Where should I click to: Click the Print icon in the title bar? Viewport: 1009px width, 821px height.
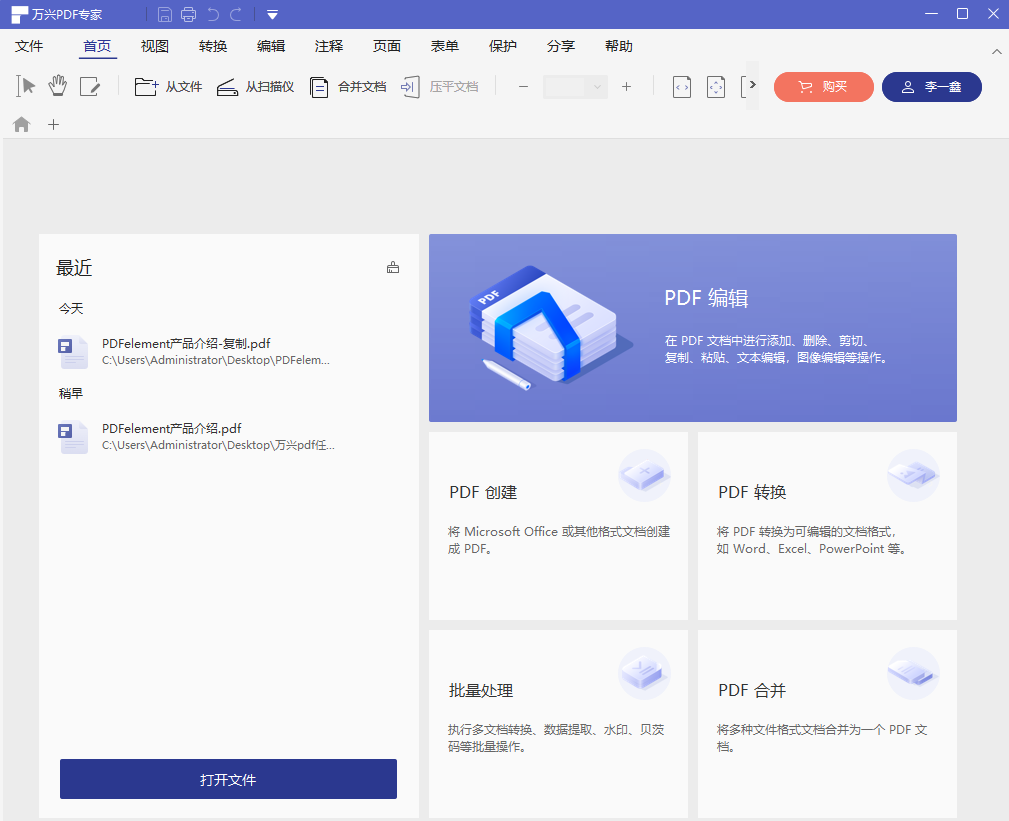188,14
